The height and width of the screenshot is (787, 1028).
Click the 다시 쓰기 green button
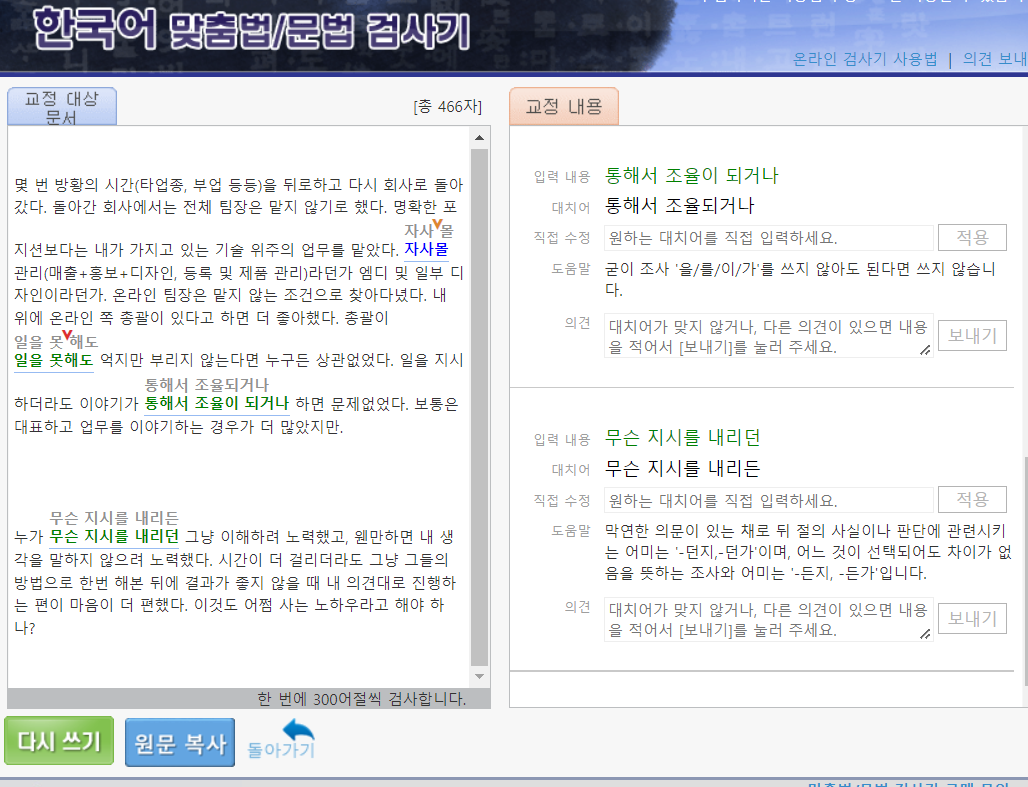point(59,741)
